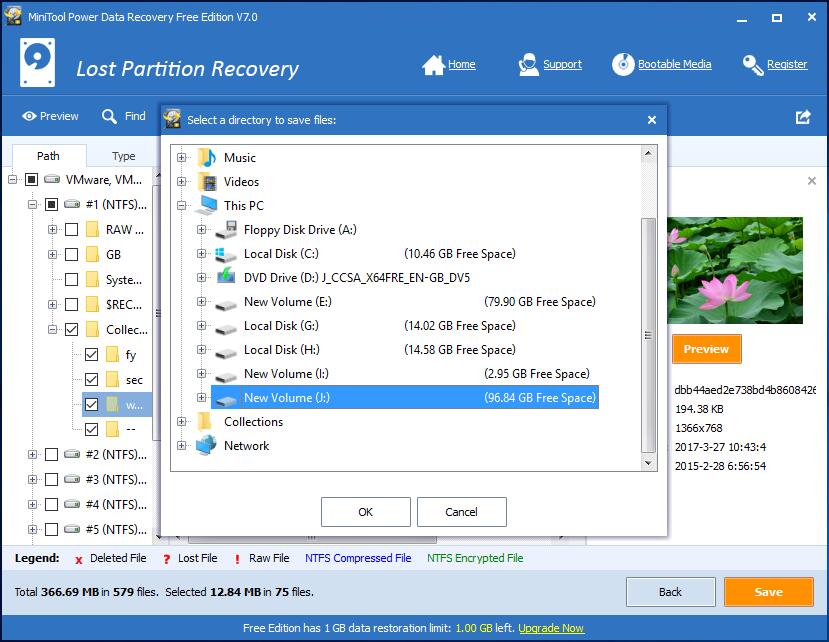
Task: Open Support via the headset icon
Action: point(529,65)
